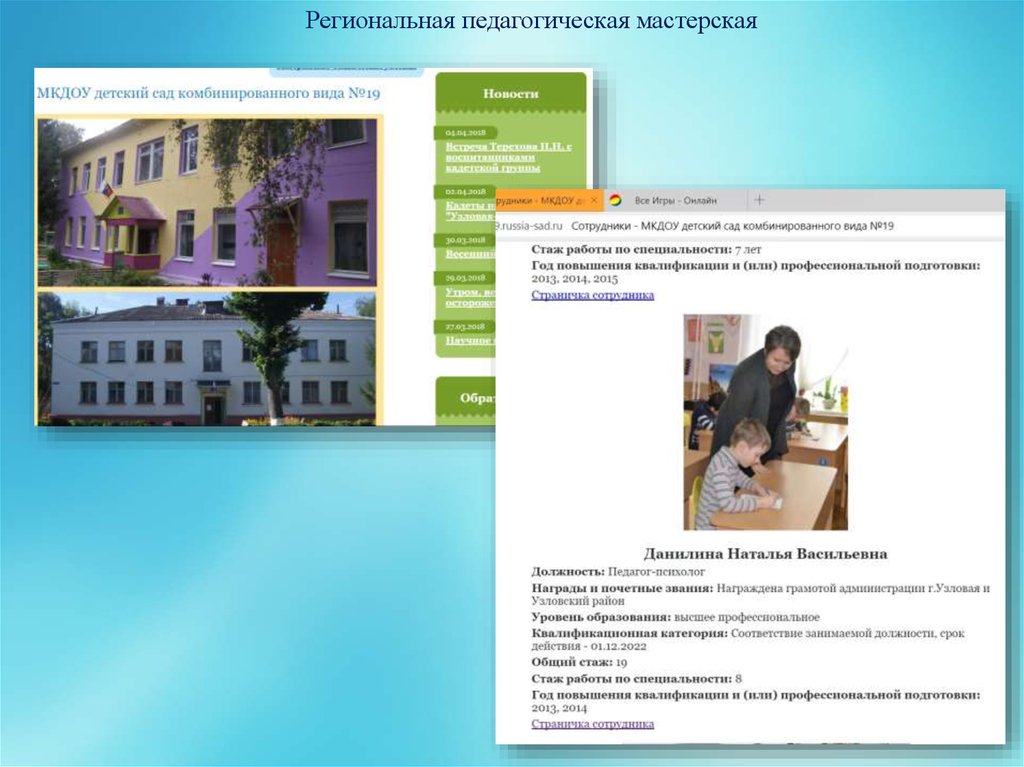Image resolution: width=1024 pixels, height=767 pixels.
Task: Open Страничка сотрудника link above the photo
Action: coord(592,295)
